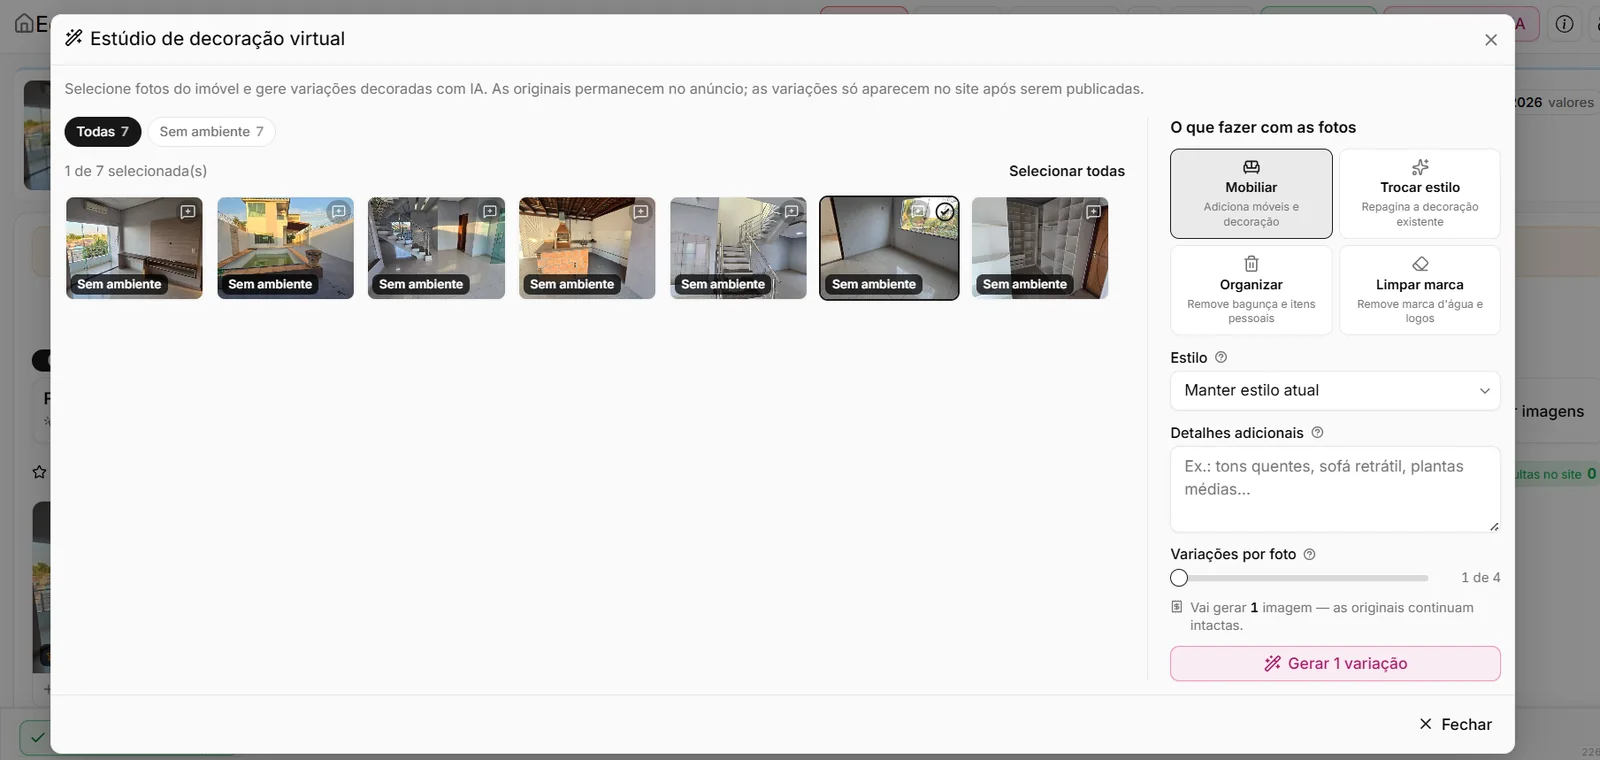
Task: Click the image icon on the pool photo
Action: [x=338, y=212]
